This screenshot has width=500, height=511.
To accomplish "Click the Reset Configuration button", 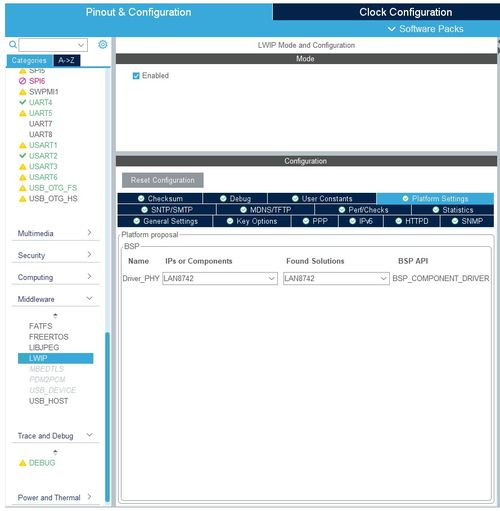I will (x=163, y=180).
